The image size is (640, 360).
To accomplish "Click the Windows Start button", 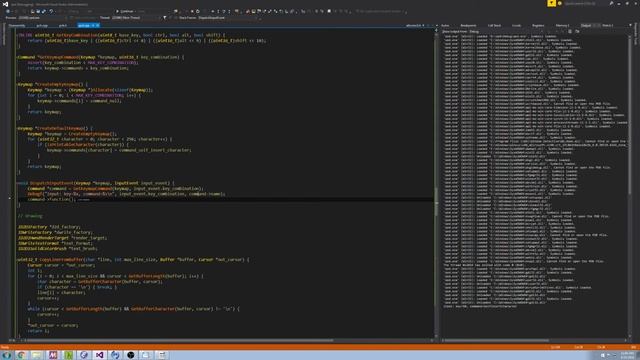I will click(7, 355).
